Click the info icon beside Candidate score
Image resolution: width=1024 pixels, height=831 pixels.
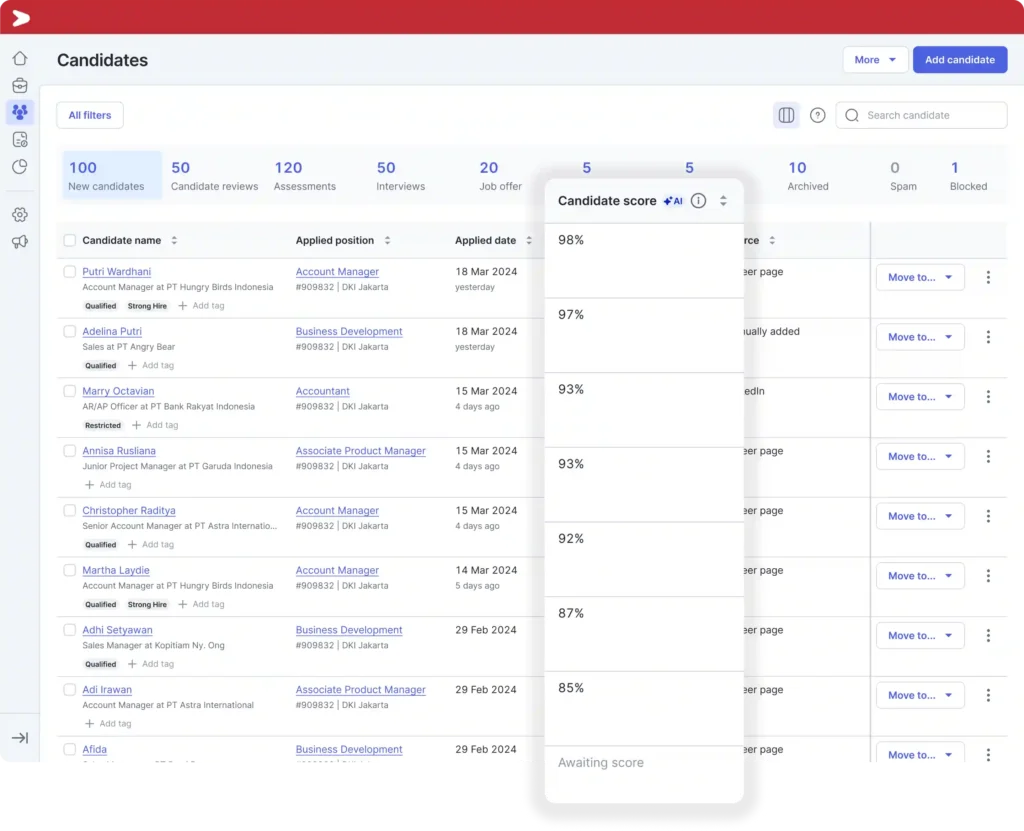pyautogui.click(x=698, y=201)
